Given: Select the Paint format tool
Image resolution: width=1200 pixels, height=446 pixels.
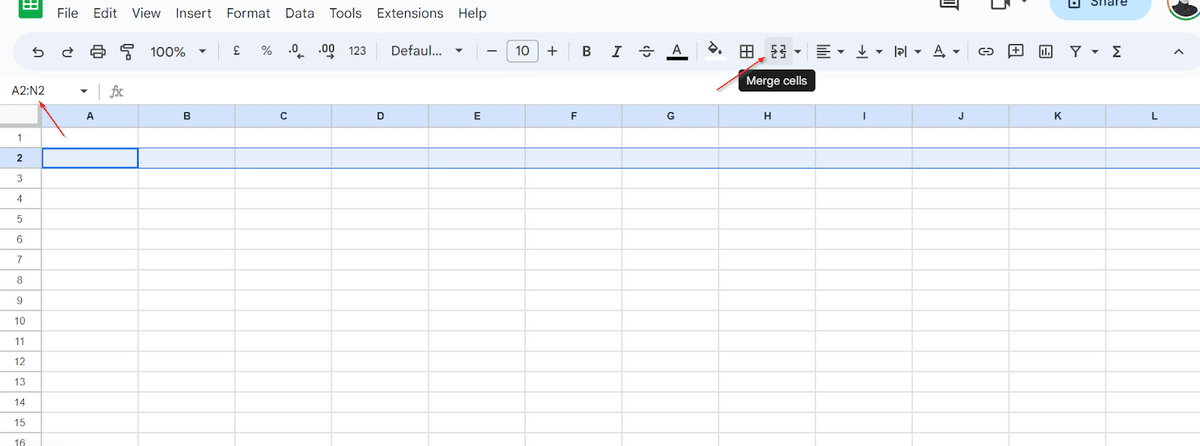Looking at the screenshot, I should click(127, 51).
